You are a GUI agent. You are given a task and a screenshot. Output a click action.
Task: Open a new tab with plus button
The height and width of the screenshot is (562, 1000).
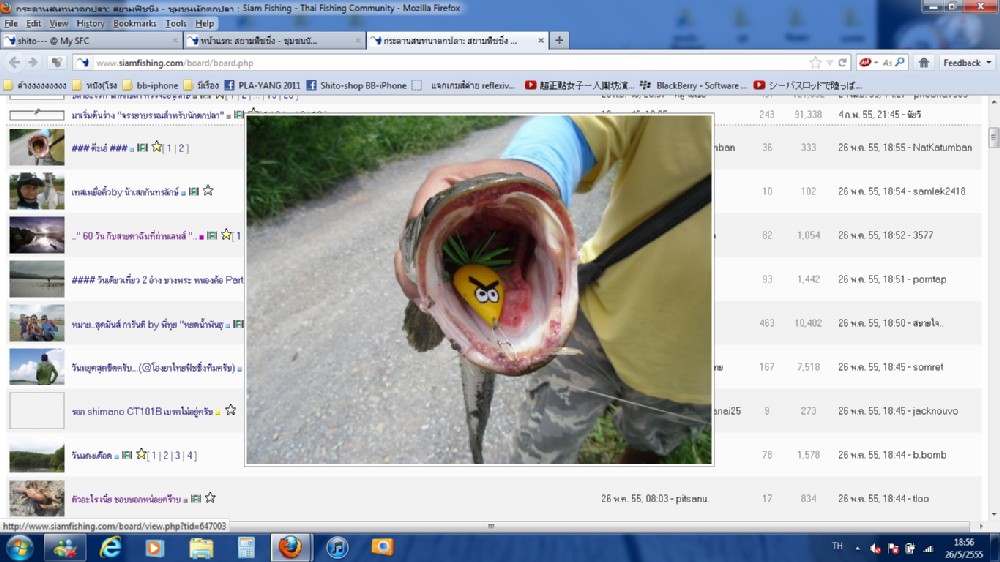coord(559,40)
